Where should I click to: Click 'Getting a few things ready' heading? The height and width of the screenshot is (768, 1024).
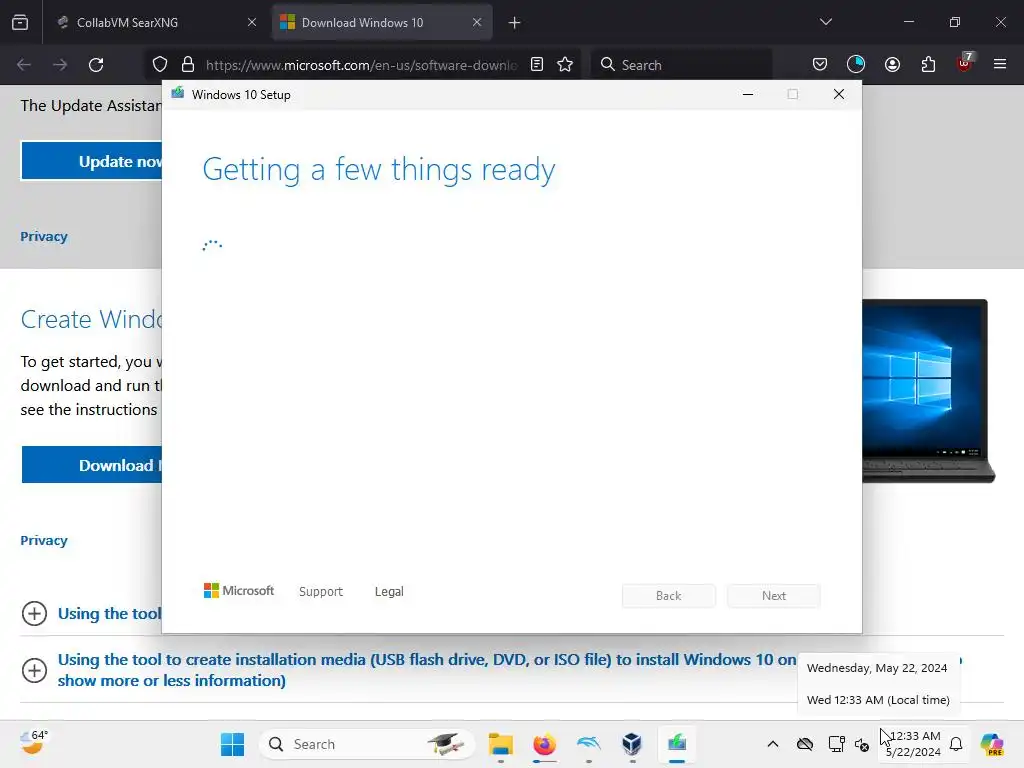click(379, 170)
